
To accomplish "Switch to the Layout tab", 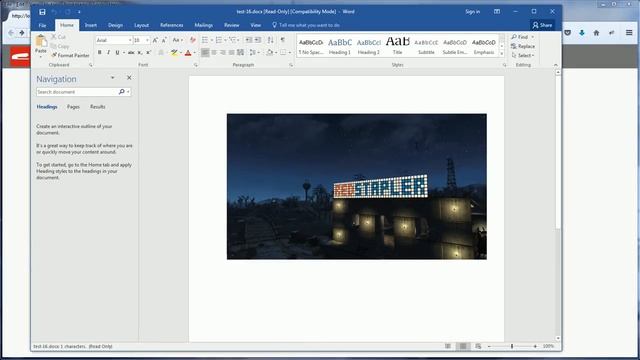I will (141, 25).
